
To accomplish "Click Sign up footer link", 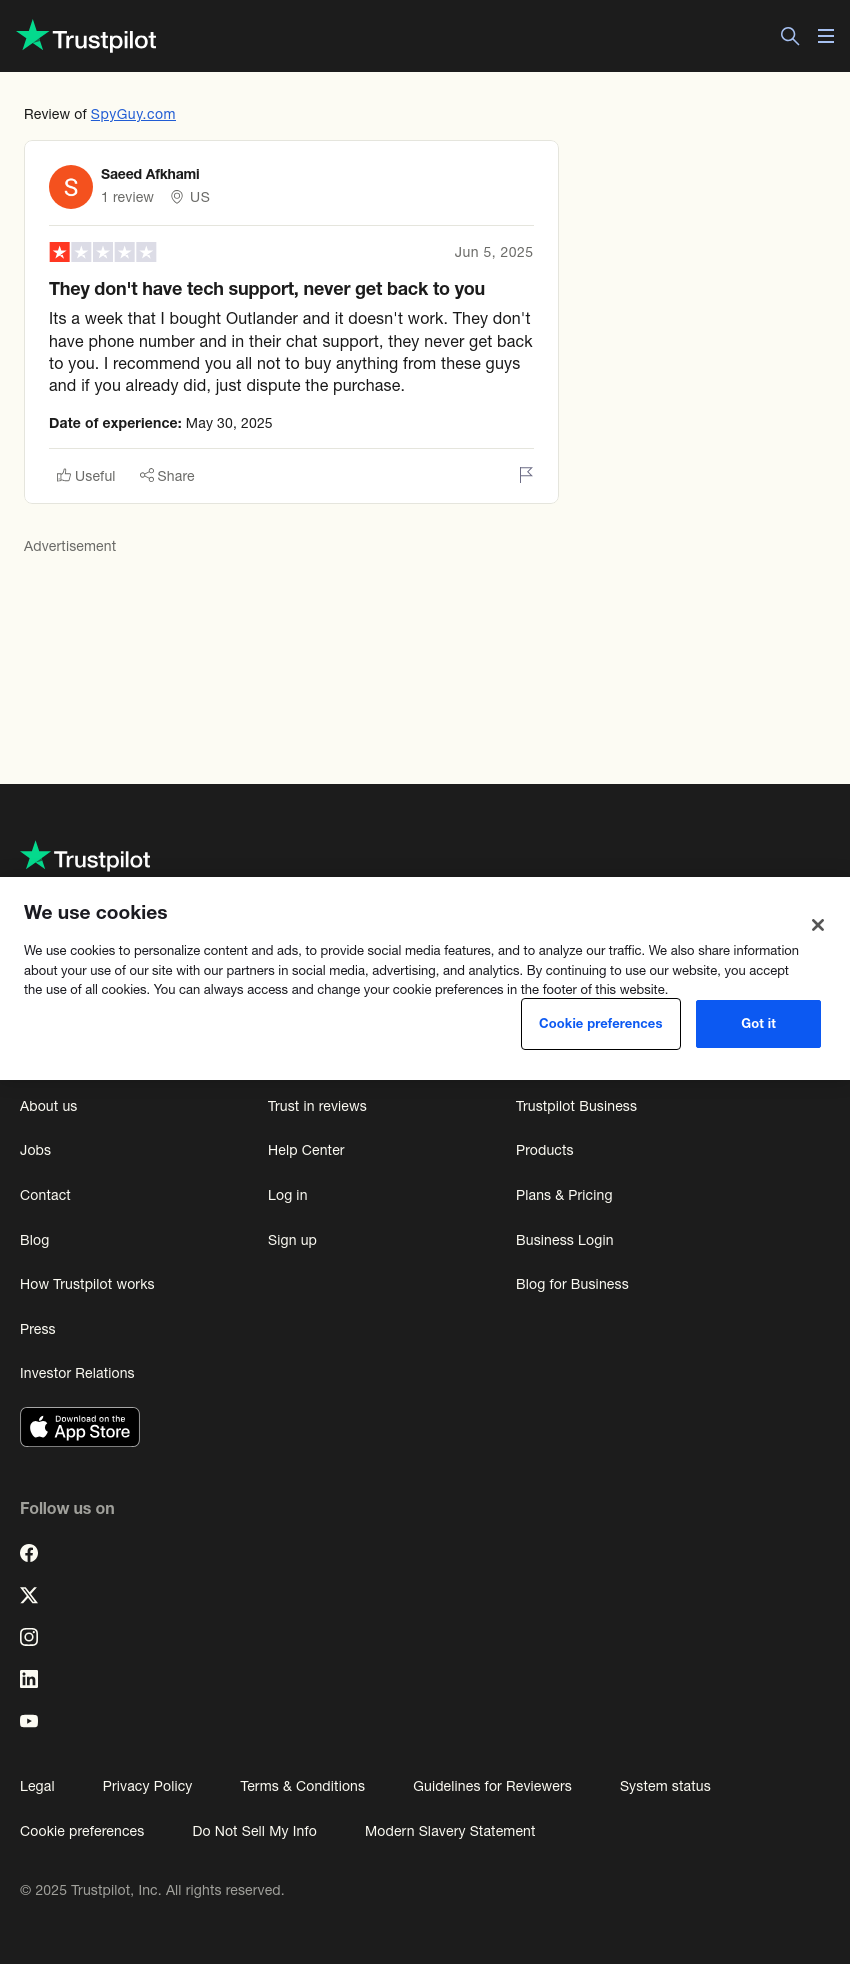I will pyautogui.click(x=292, y=1240).
